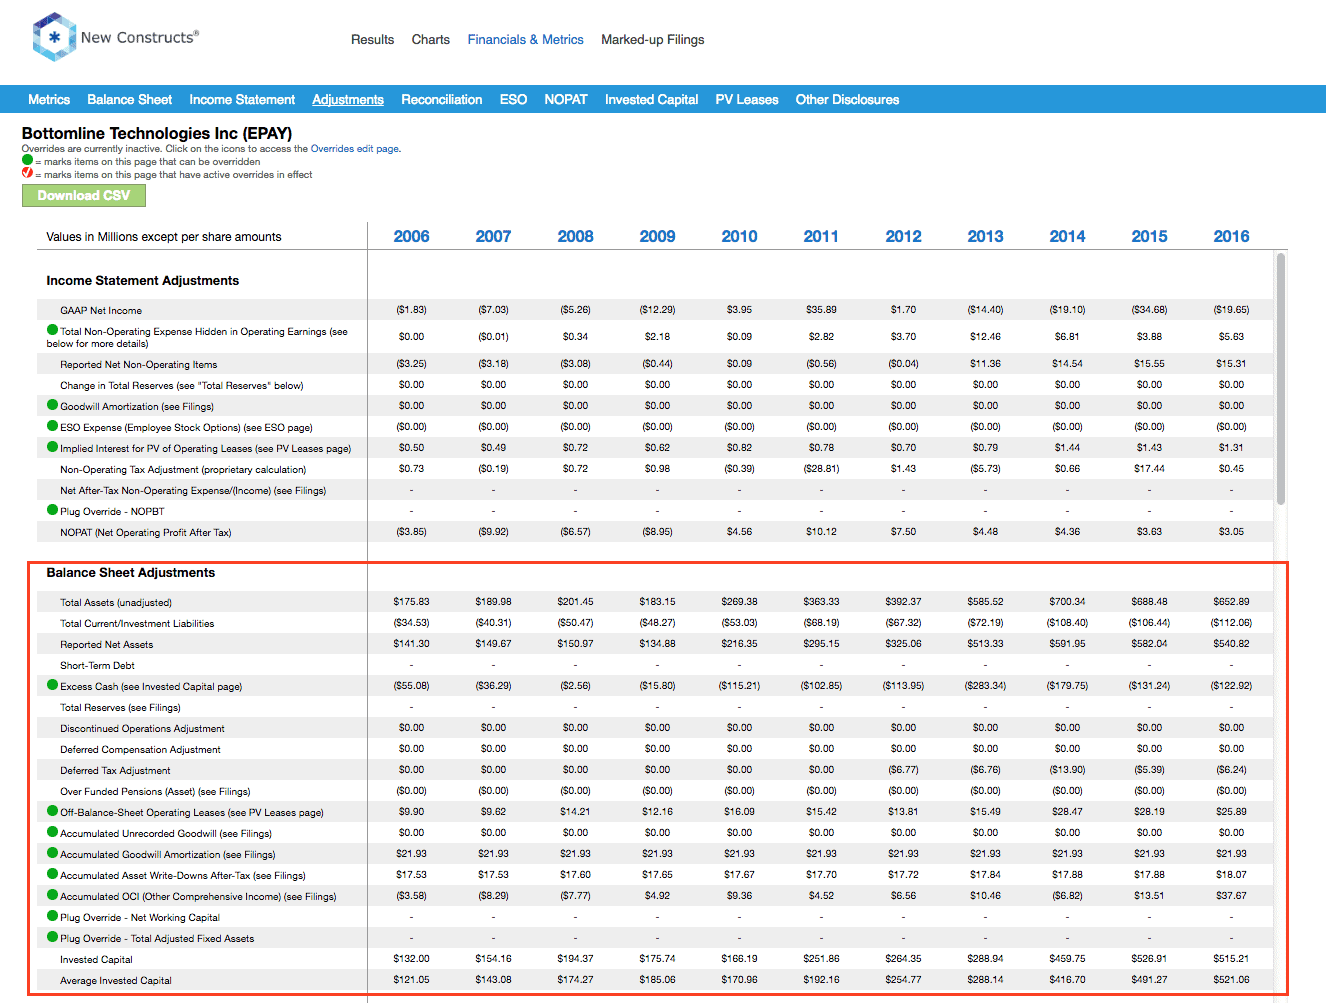Click green override icon beside ESO Expense
Viewport: 1326px width, 1003px height.
click(x=52, y=426)
